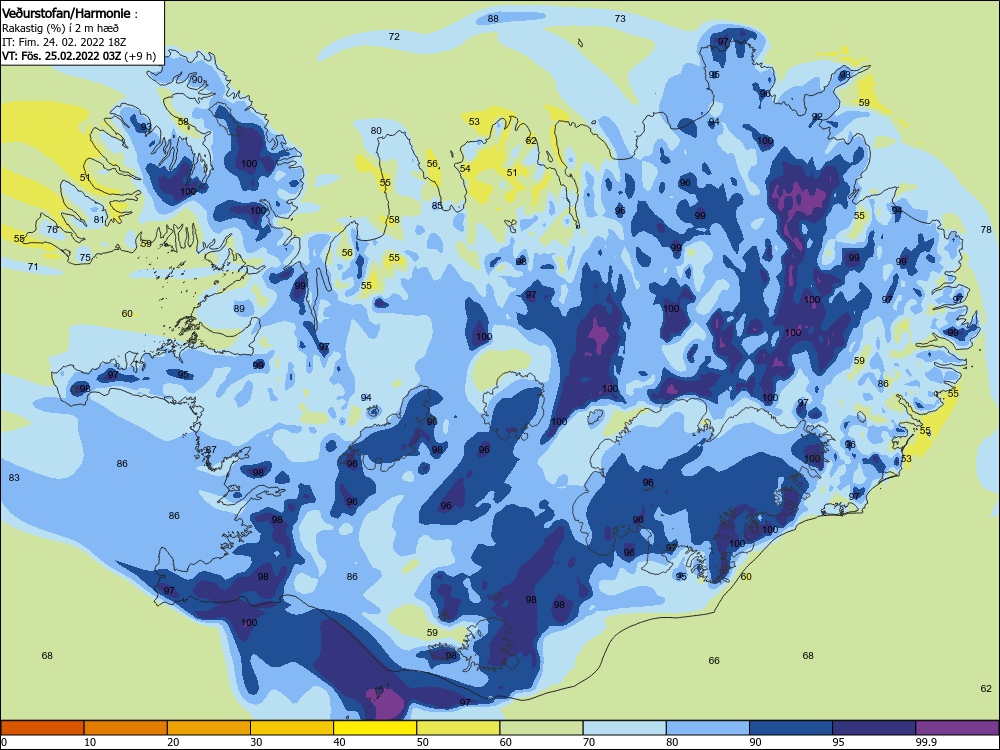Viewport: 1000px width, 750px height.
Task: Click the Veðurstofan/Harmonie title text
Action: 66,13
